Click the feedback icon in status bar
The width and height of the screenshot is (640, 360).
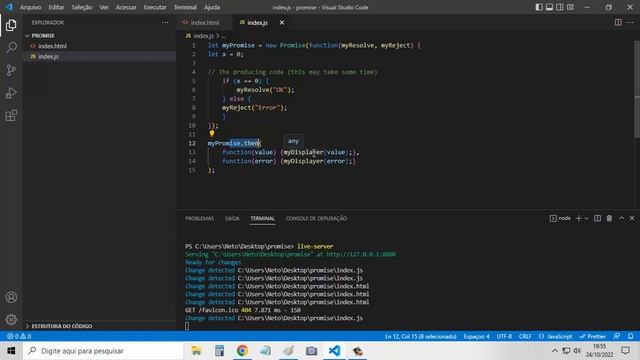click(x=617, y=336)
